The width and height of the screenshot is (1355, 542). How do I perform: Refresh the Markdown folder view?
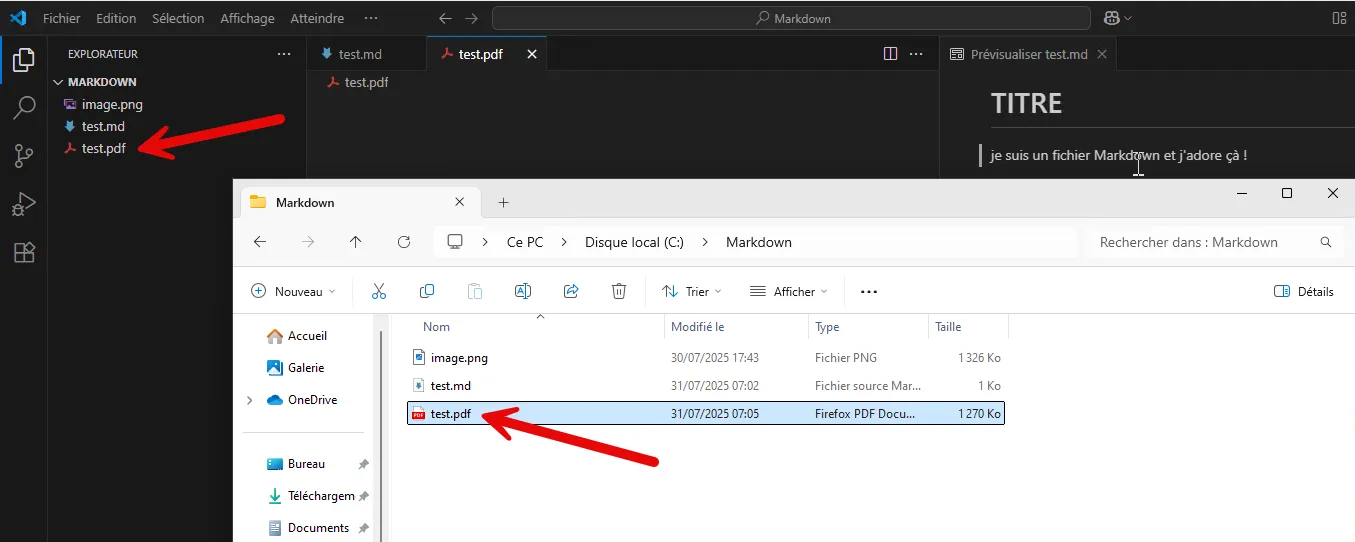[404, 242]
